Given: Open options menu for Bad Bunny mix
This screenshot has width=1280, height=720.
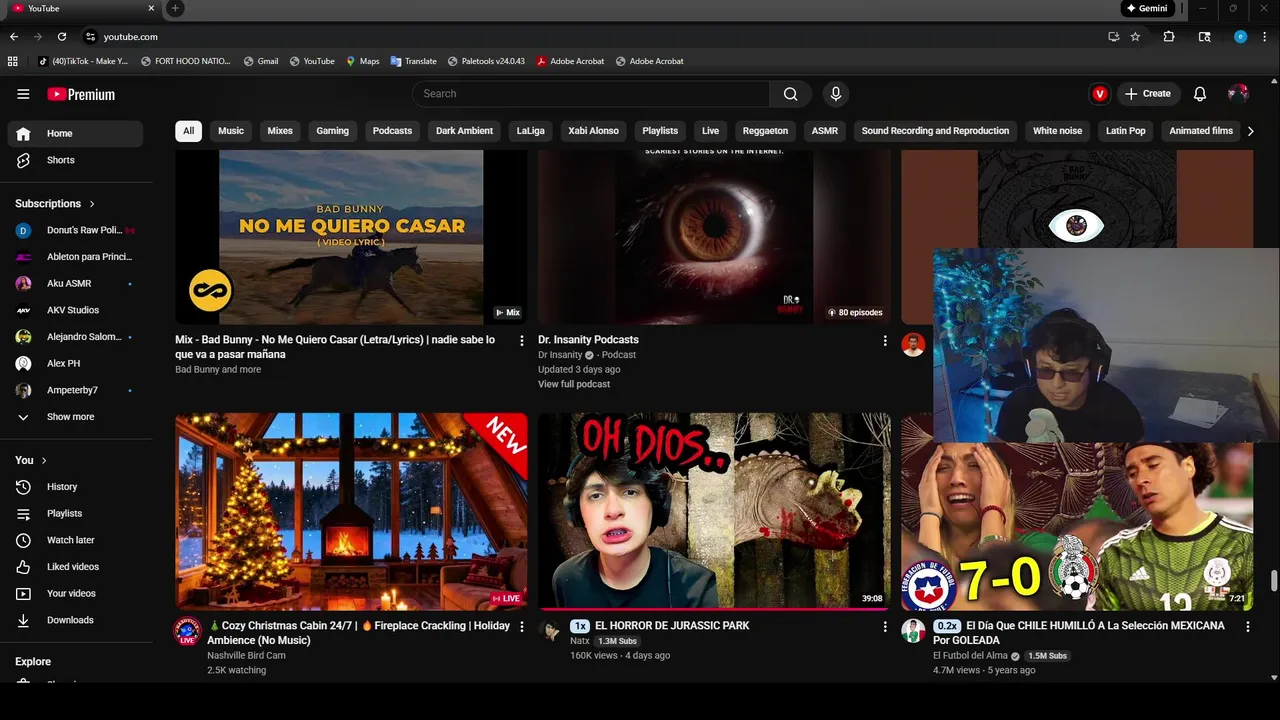Looking at the screenshot, I should tap(521, 340).
